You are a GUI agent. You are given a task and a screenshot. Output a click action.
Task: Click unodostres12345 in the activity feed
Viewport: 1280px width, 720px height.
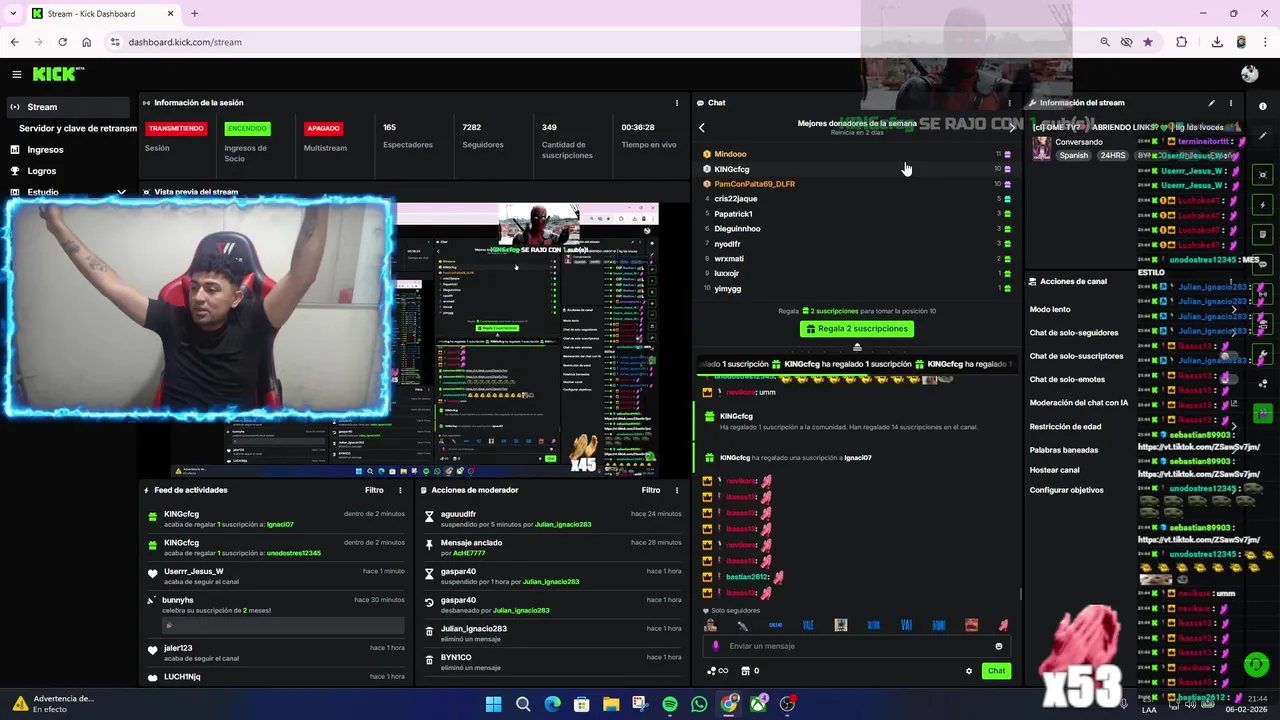coord(294,553)
